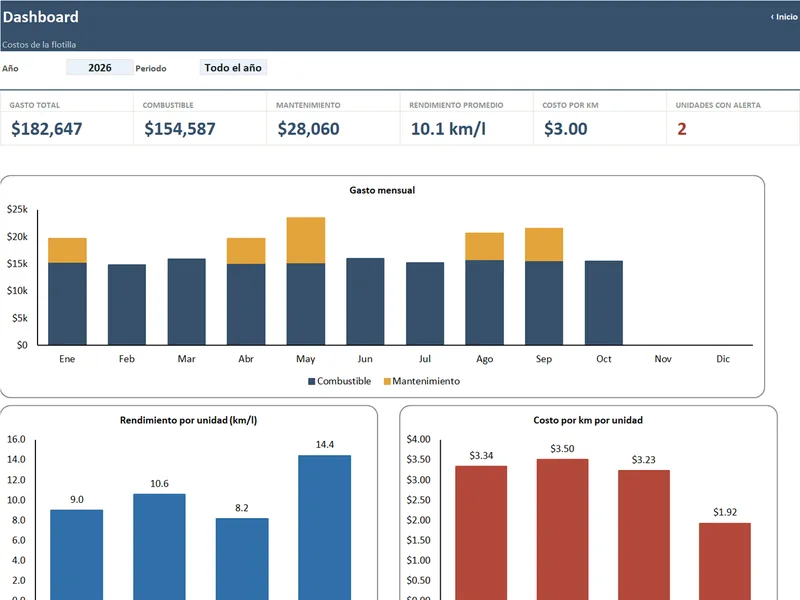
Task: Click the 8.2 km/l performance bar
Action: click(242, 559)
